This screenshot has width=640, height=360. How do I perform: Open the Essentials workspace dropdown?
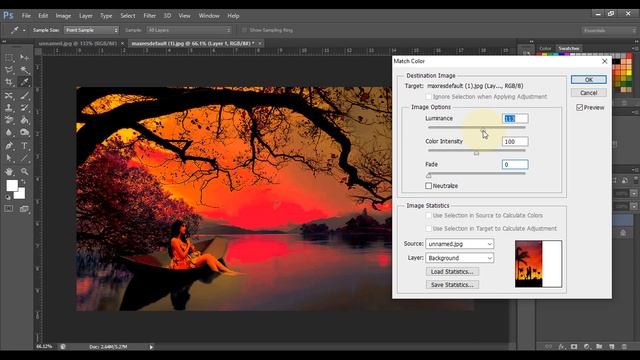609,30
